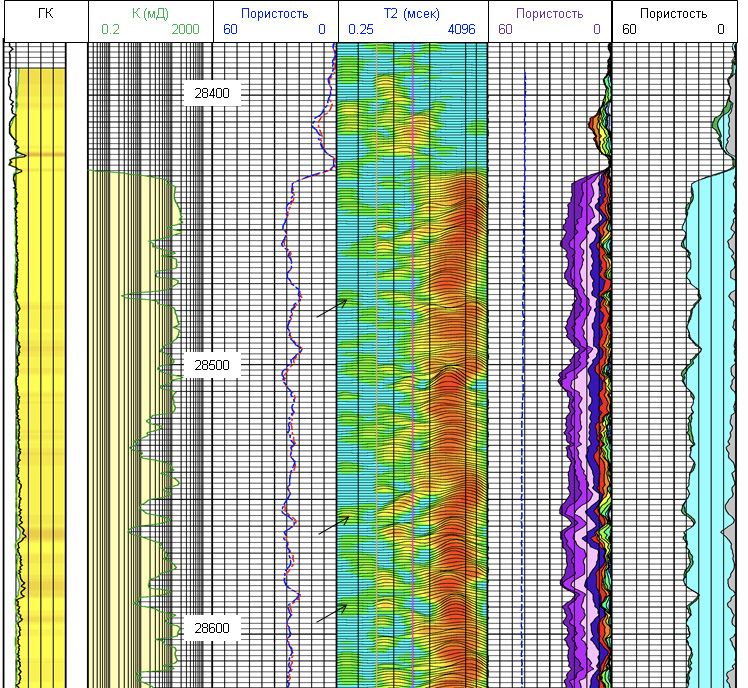Click the purple Пористость track title
Viewport: 748px width, 688px height.
[x=549, y=14]
